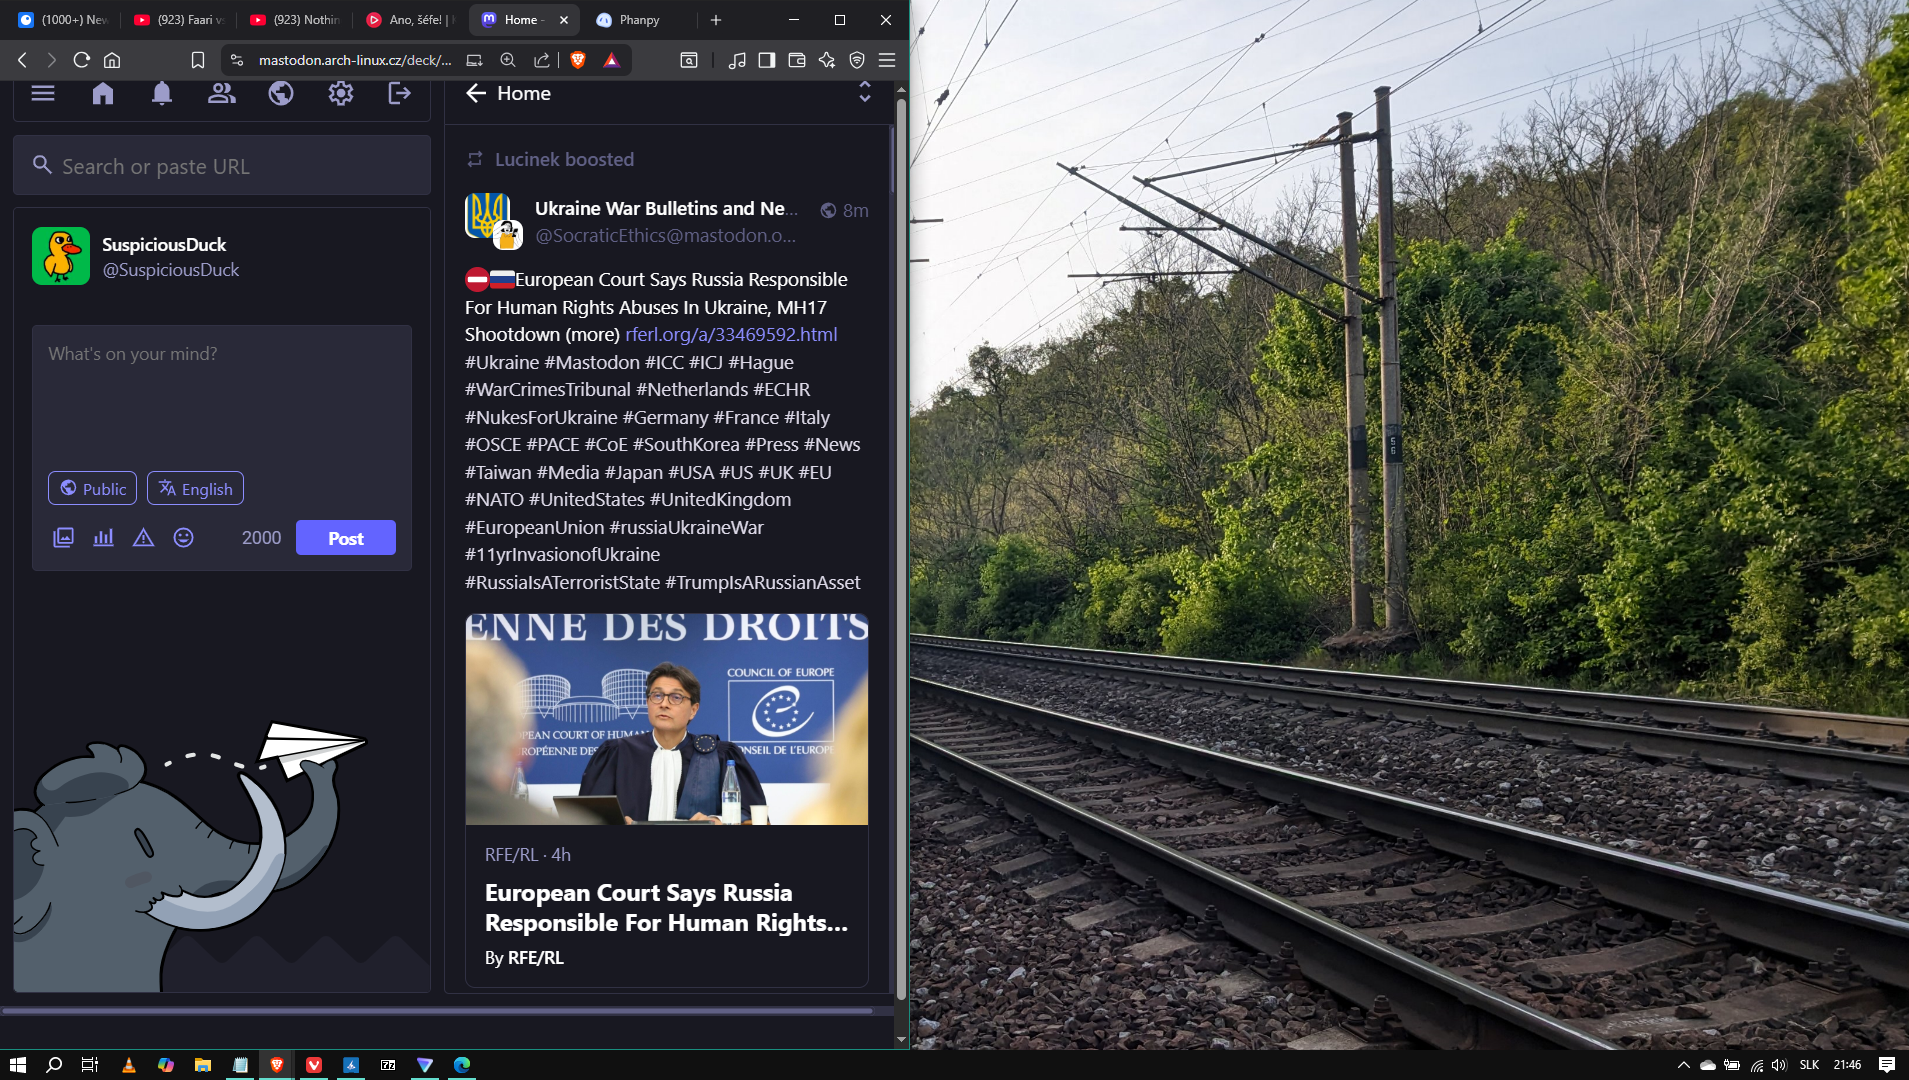Toggle the content warning triangle icon
Image resolution: width=1909 pixels, height=1080 pixels.
(143, 538)
